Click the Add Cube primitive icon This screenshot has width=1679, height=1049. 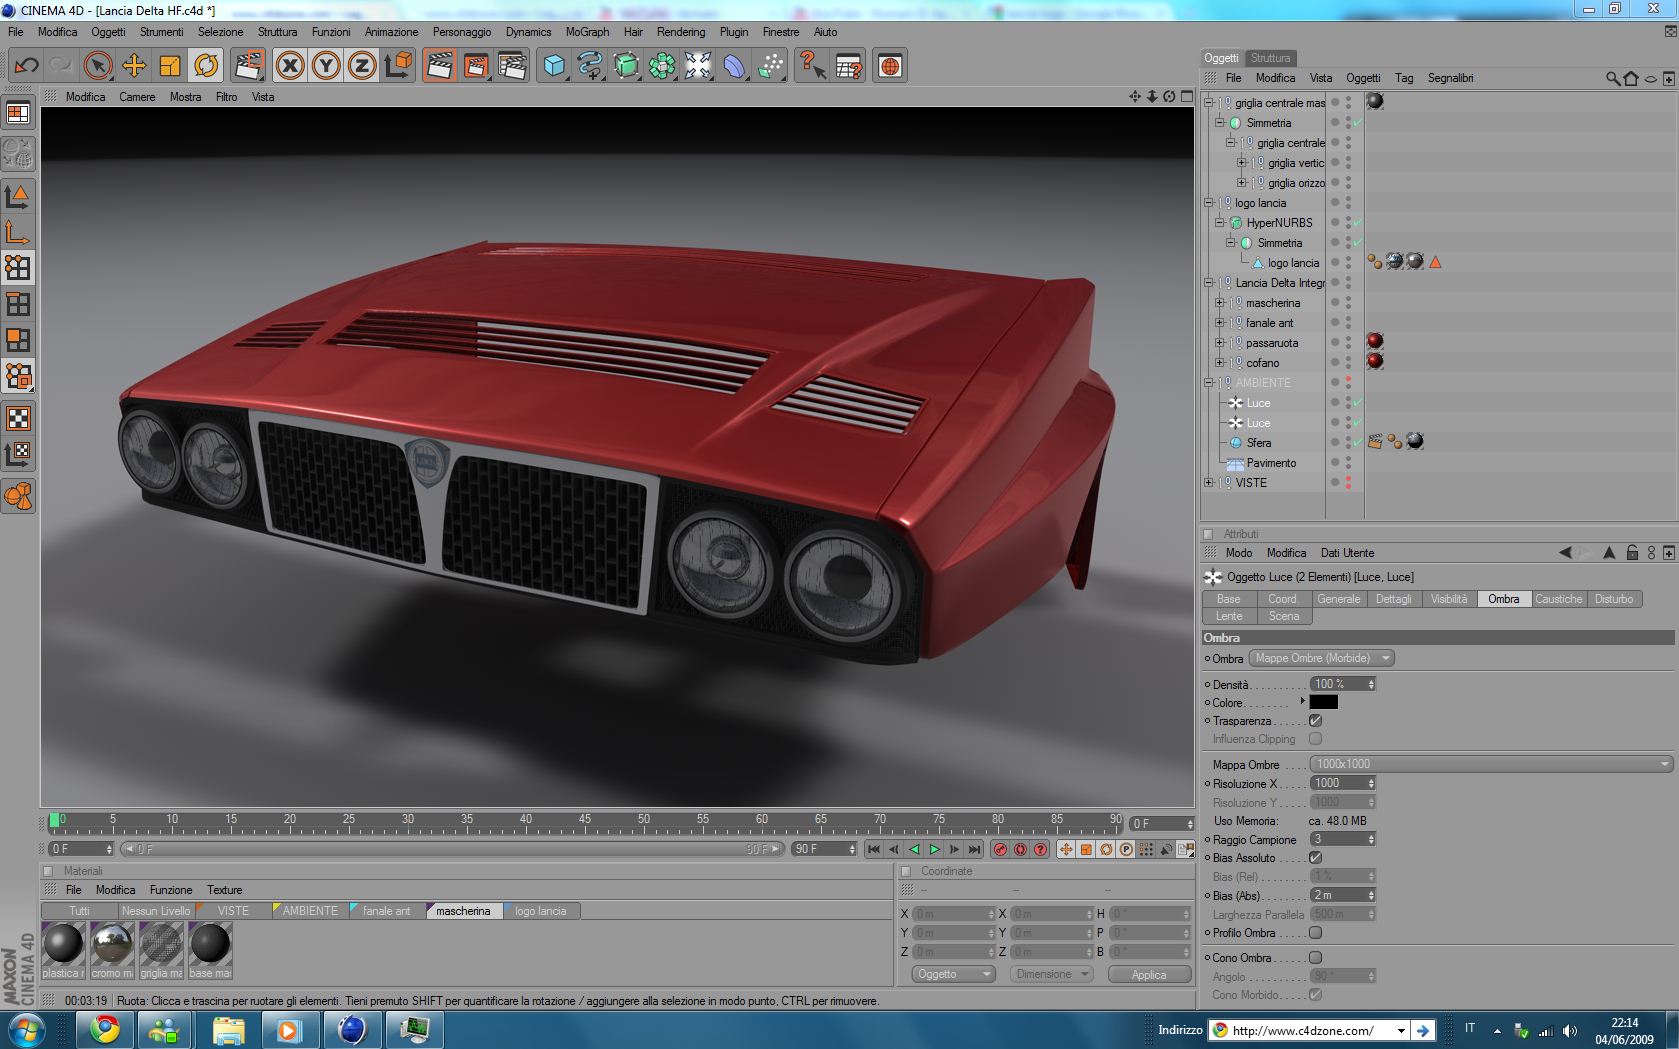[554, 66]
